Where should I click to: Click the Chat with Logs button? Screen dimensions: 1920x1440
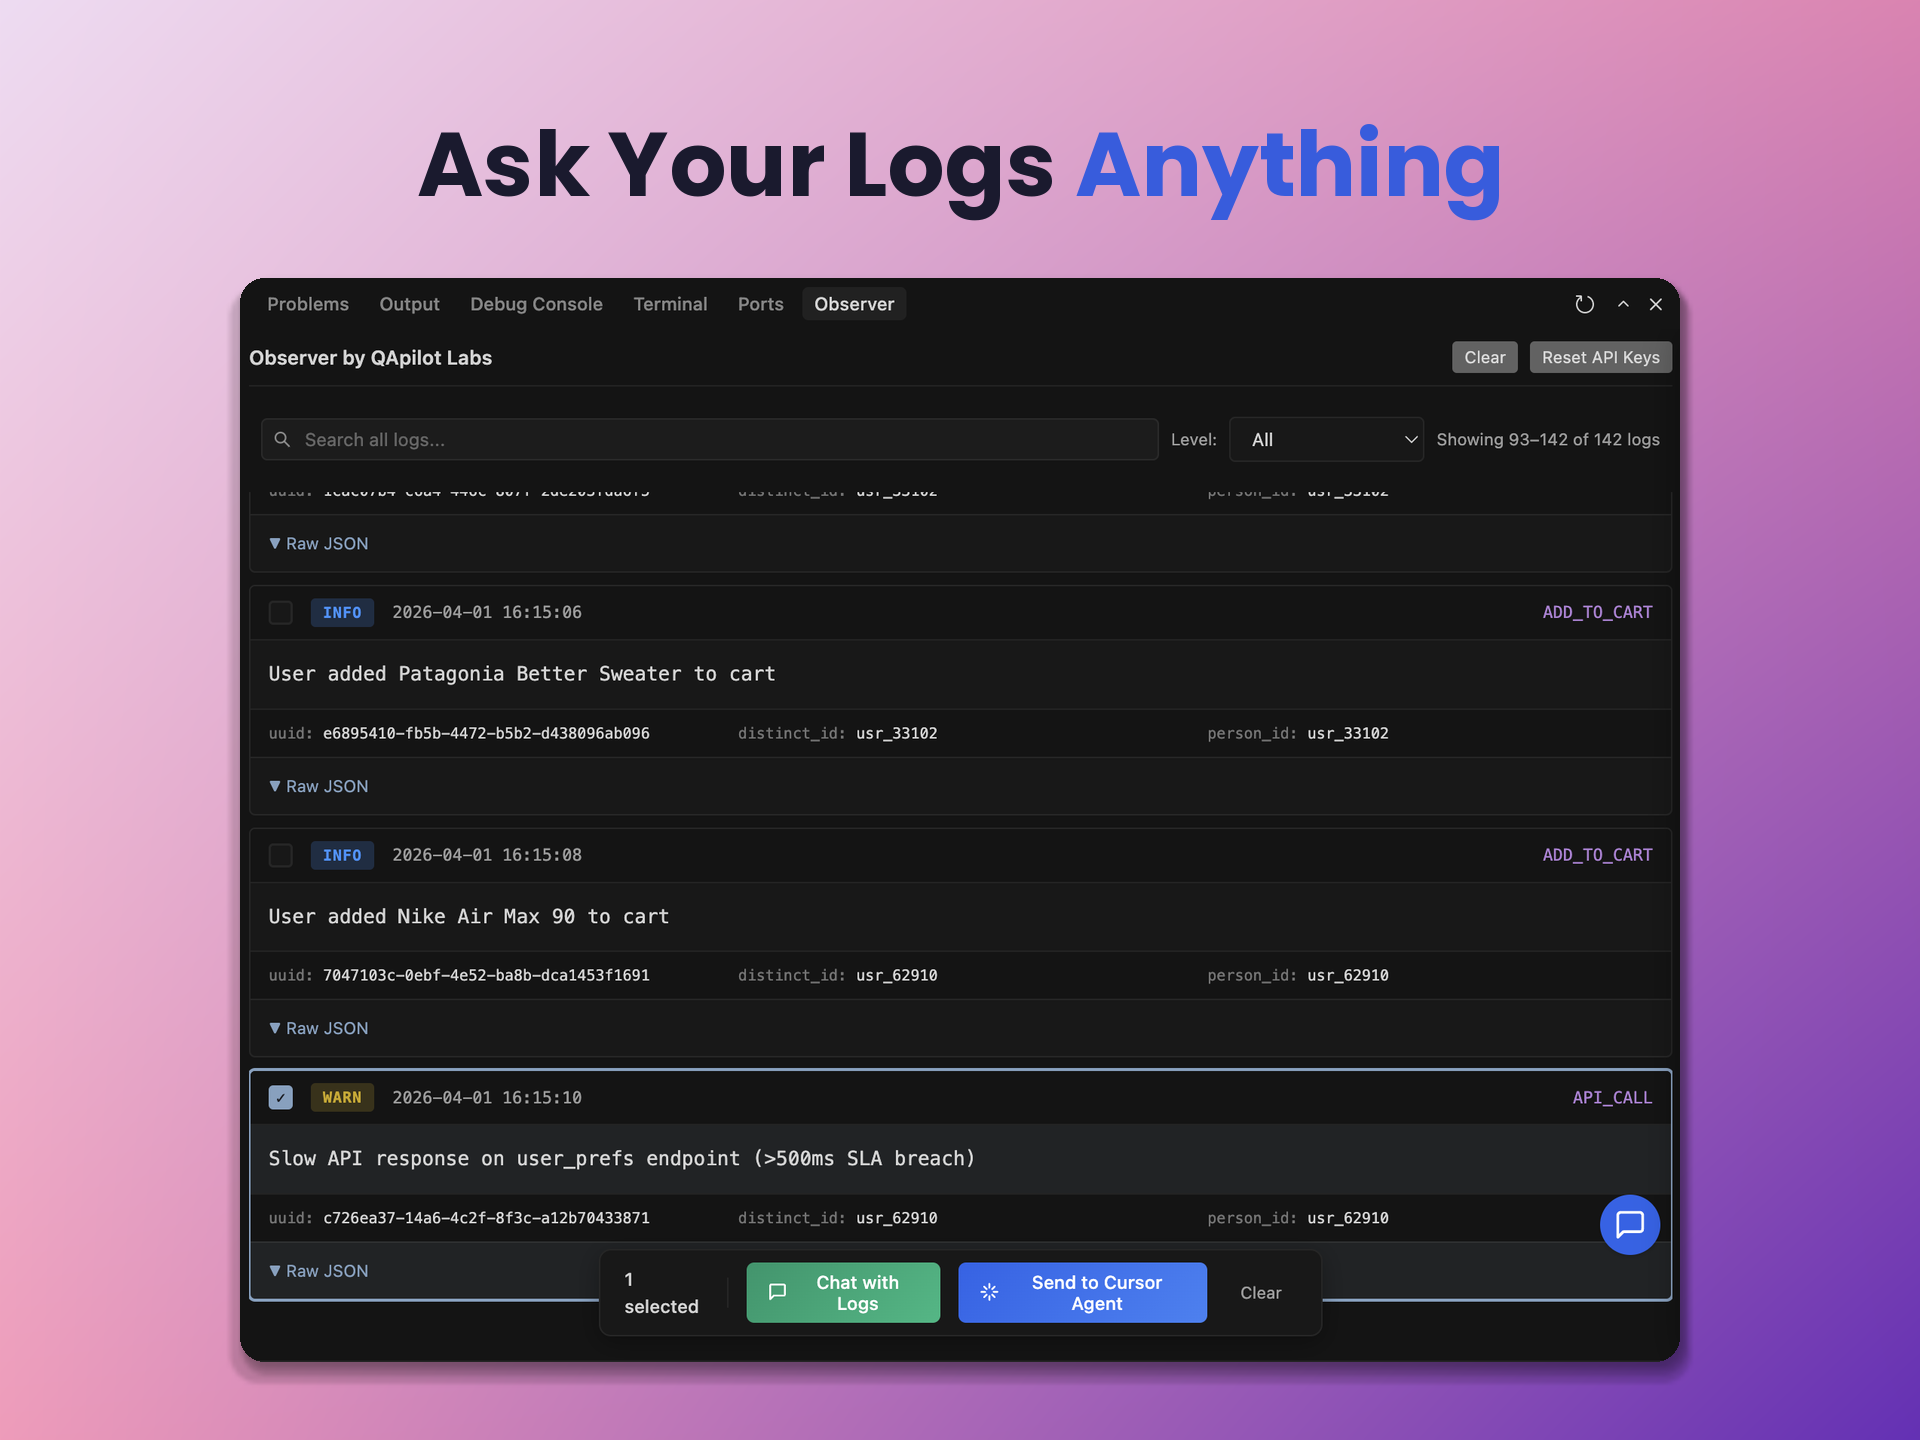pos(843,1292)
